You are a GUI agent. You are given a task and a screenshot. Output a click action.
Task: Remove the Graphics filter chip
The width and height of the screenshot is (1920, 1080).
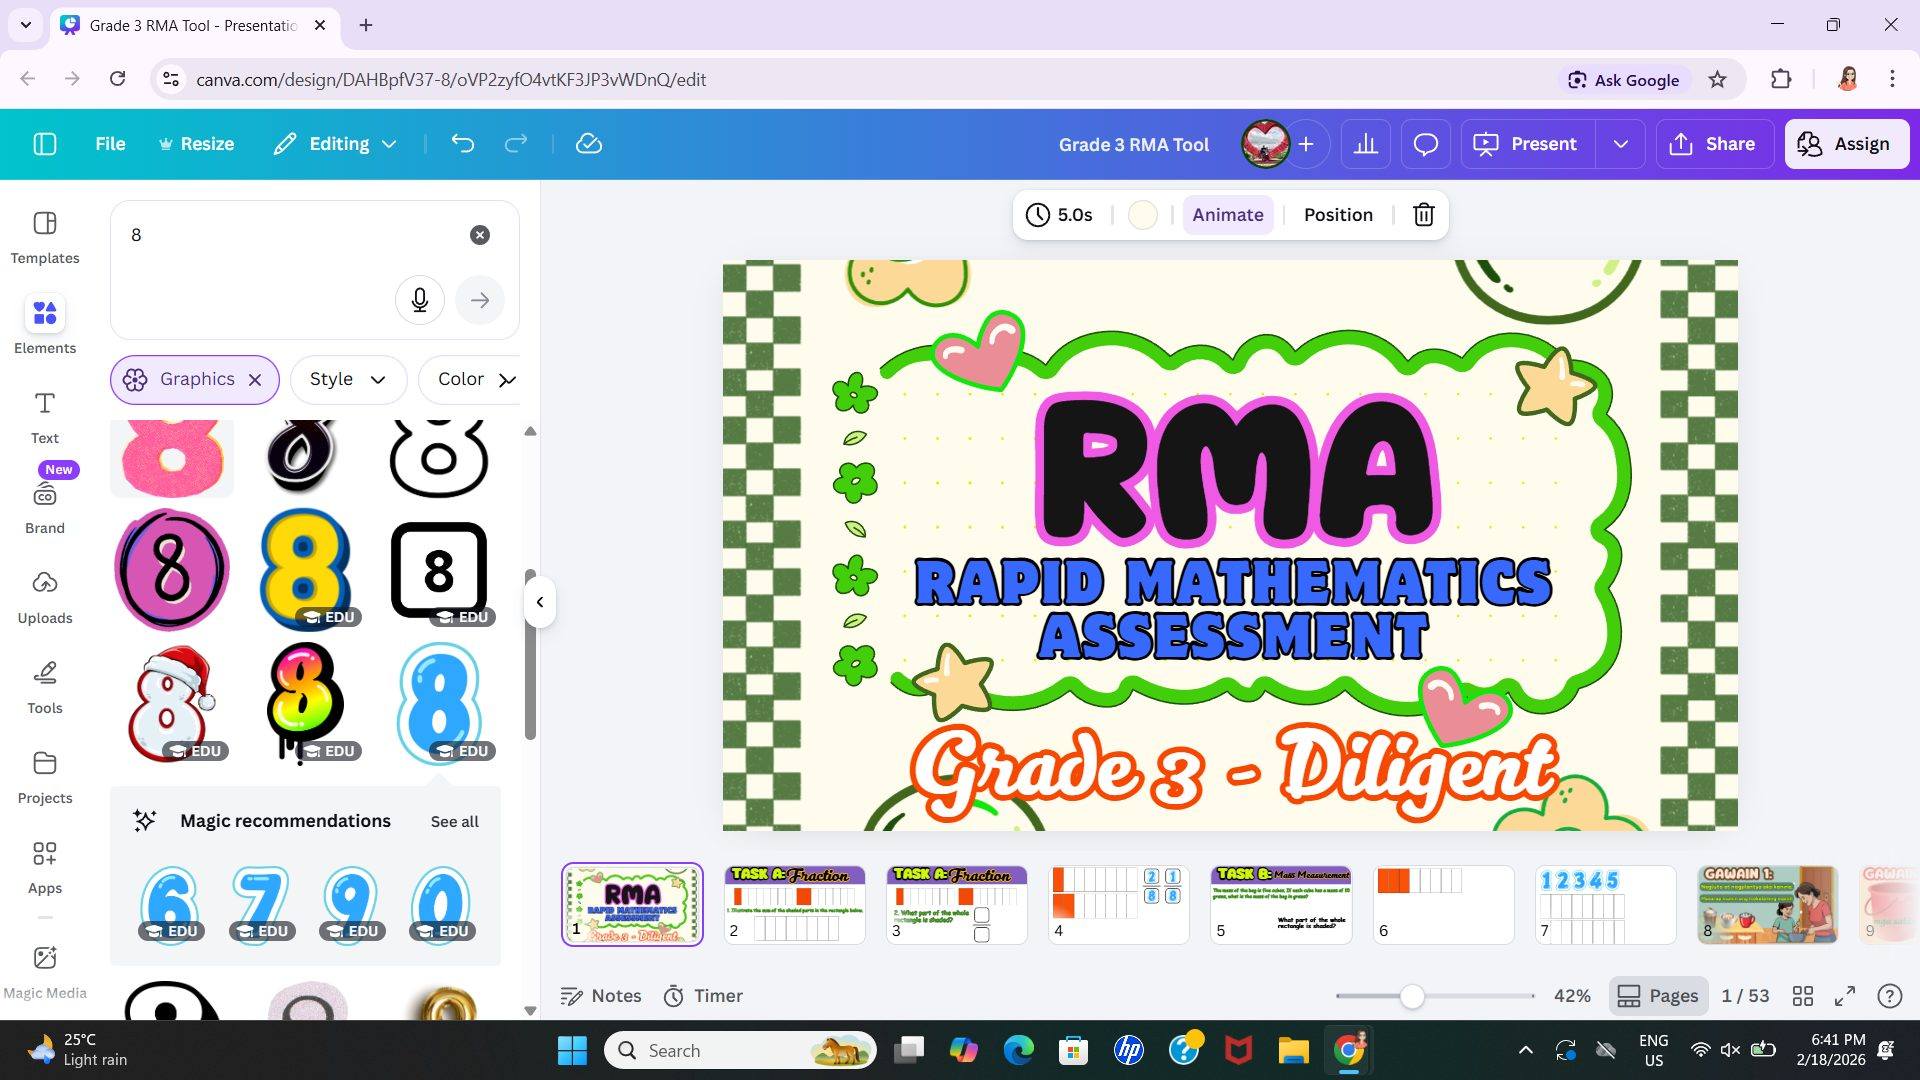coord(255,380)
